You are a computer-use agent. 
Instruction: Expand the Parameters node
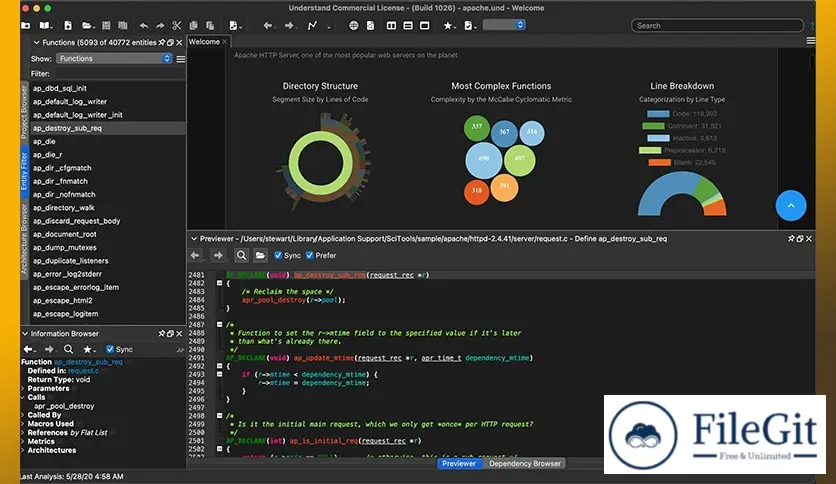pyautogui.click(x=23, y=389)
